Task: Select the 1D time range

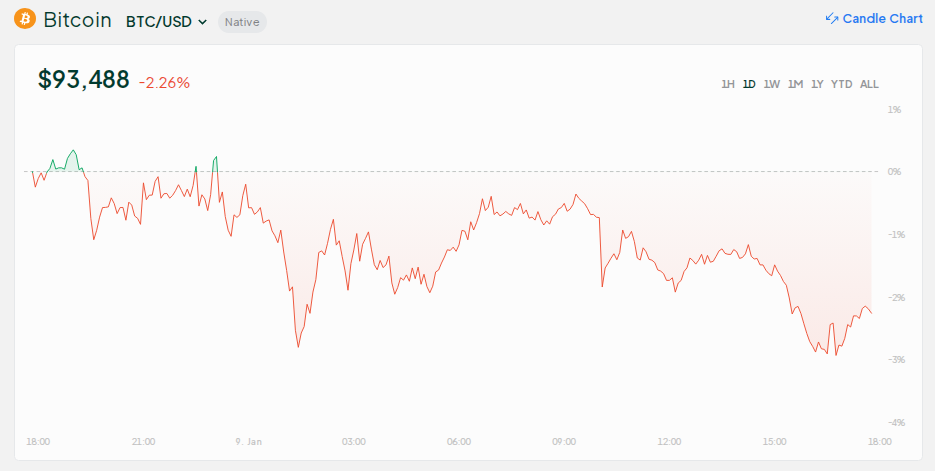Action: pos(749,84)
